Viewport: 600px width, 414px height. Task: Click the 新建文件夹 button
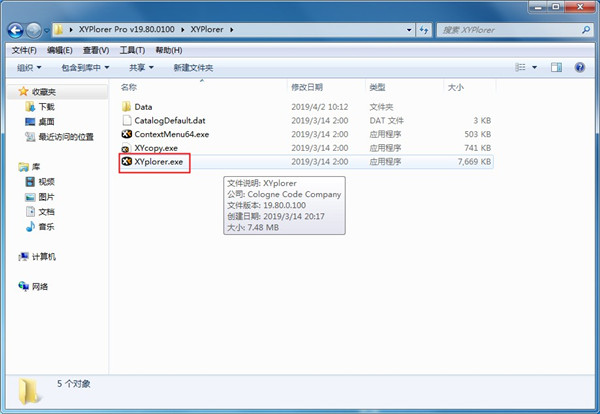(193, 68)
